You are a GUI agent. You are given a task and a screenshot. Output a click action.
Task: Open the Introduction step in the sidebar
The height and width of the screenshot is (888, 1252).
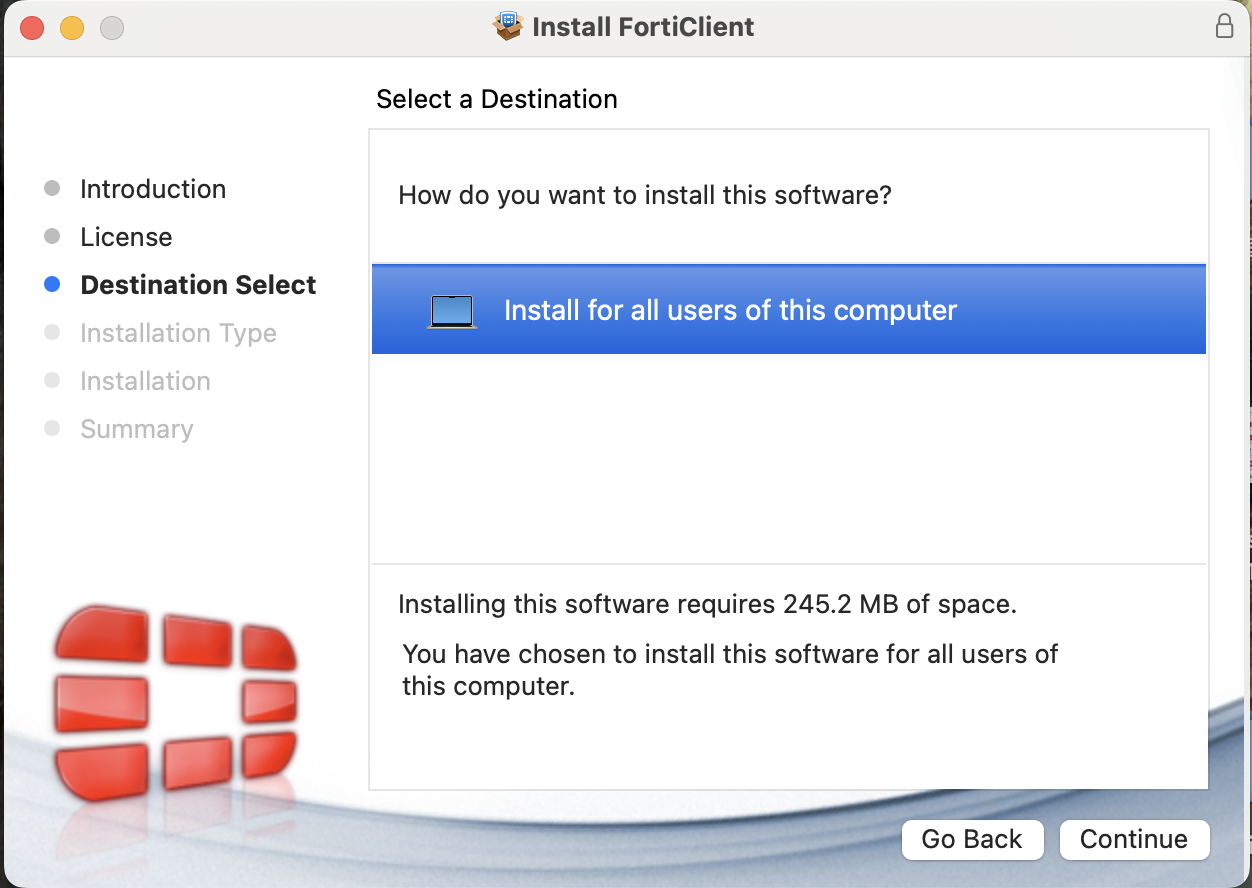(x=153, y=189)
